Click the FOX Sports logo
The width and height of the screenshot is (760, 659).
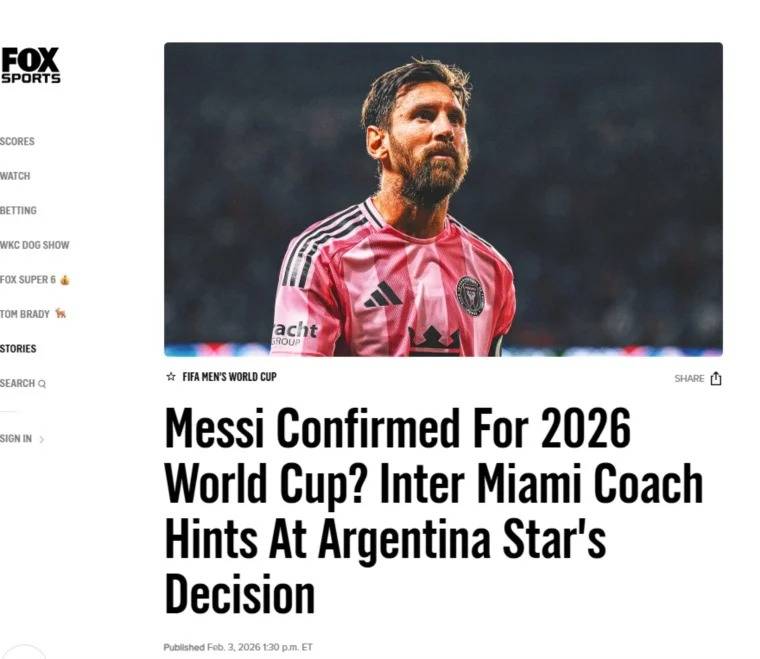tap(30, 65)
